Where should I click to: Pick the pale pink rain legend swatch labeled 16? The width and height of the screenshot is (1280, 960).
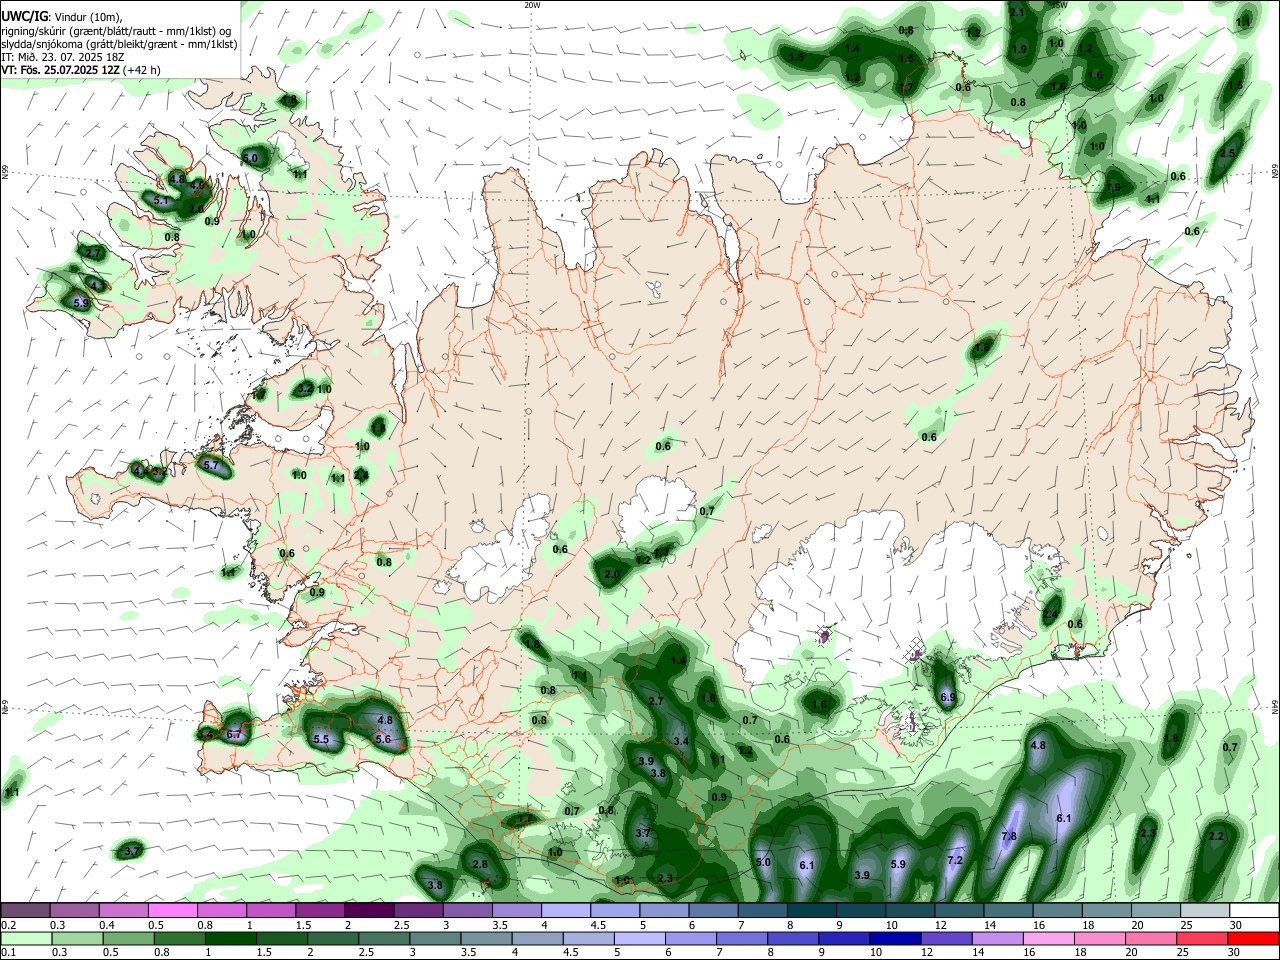[1048, 939]
